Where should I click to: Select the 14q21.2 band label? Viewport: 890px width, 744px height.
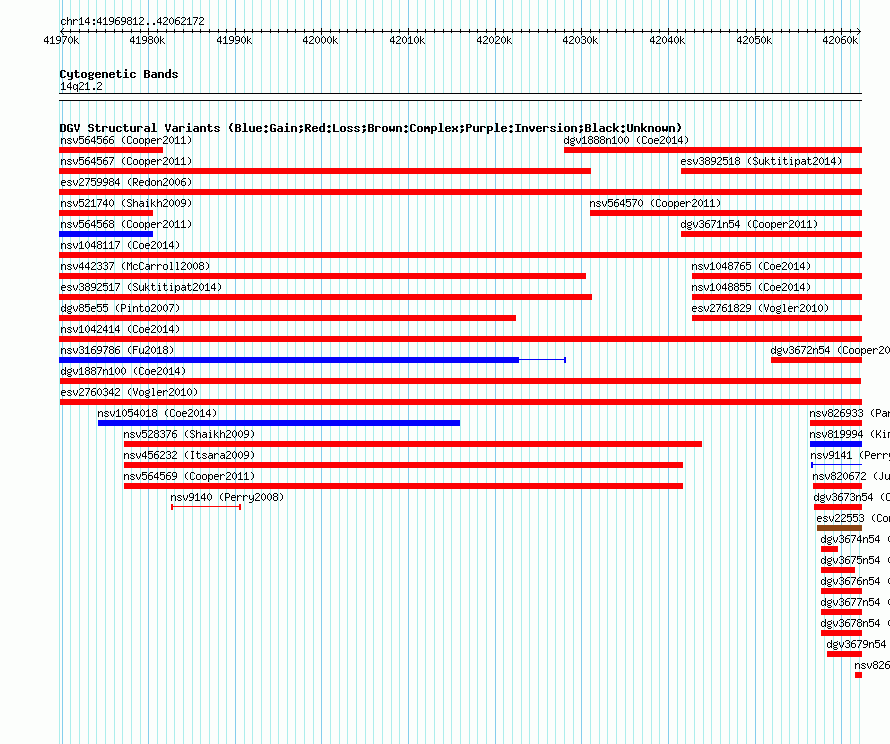pos(81,86)
